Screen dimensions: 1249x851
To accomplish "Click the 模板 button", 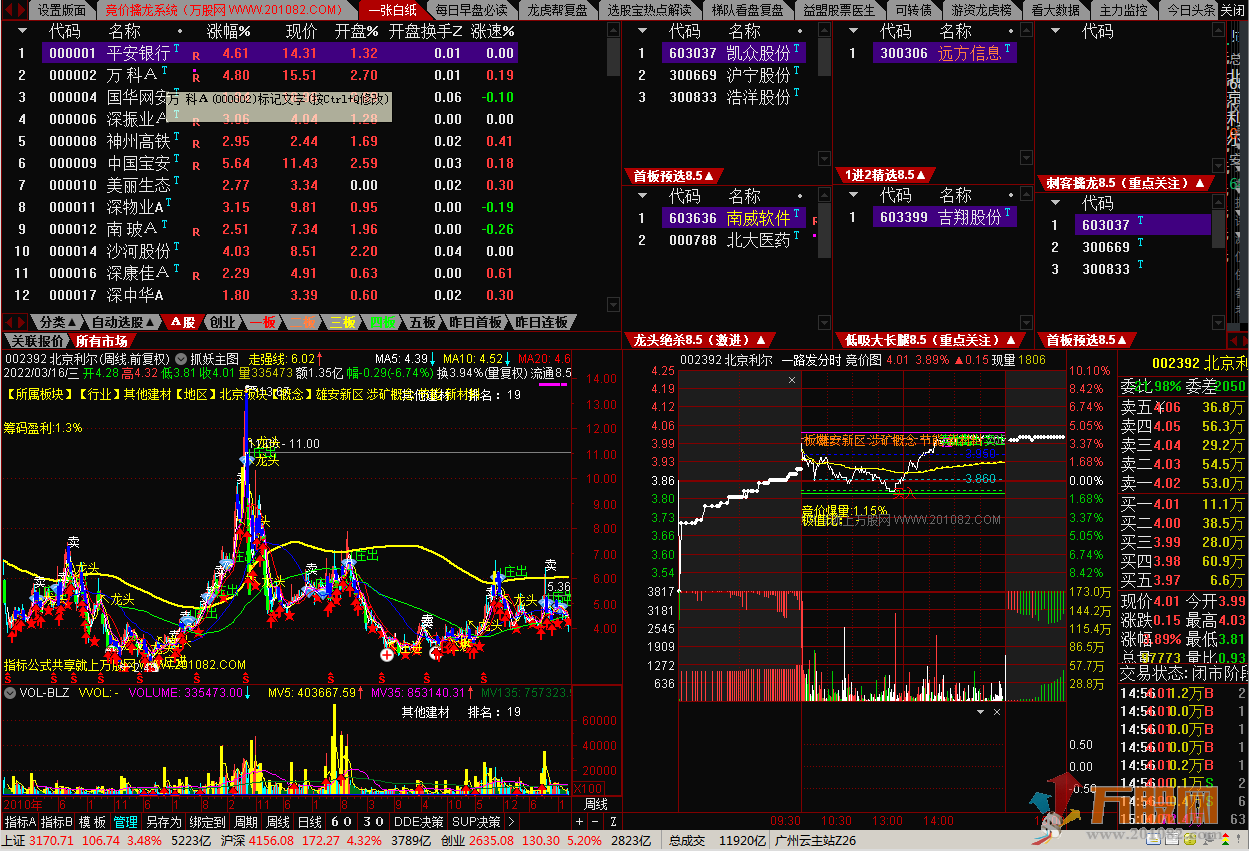I will click(x=93, y=821).
